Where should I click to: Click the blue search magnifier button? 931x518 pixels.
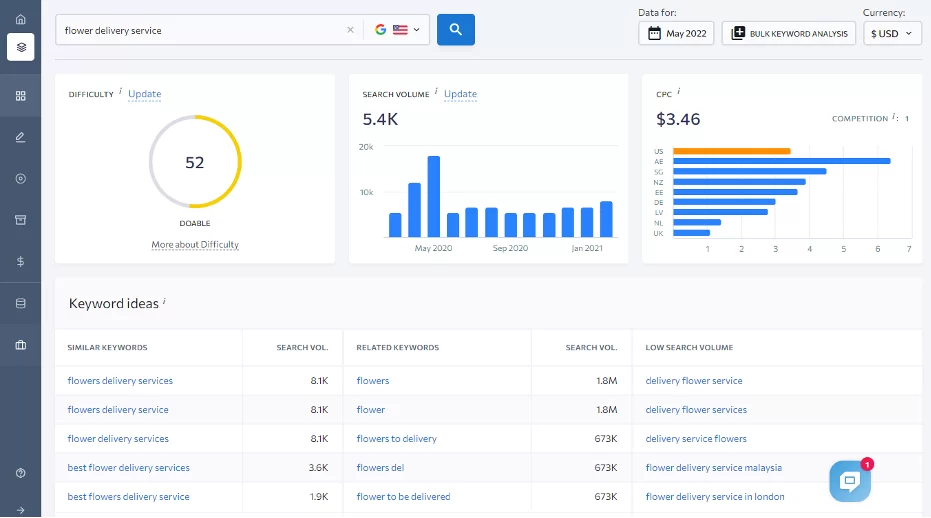coord(455,30)
